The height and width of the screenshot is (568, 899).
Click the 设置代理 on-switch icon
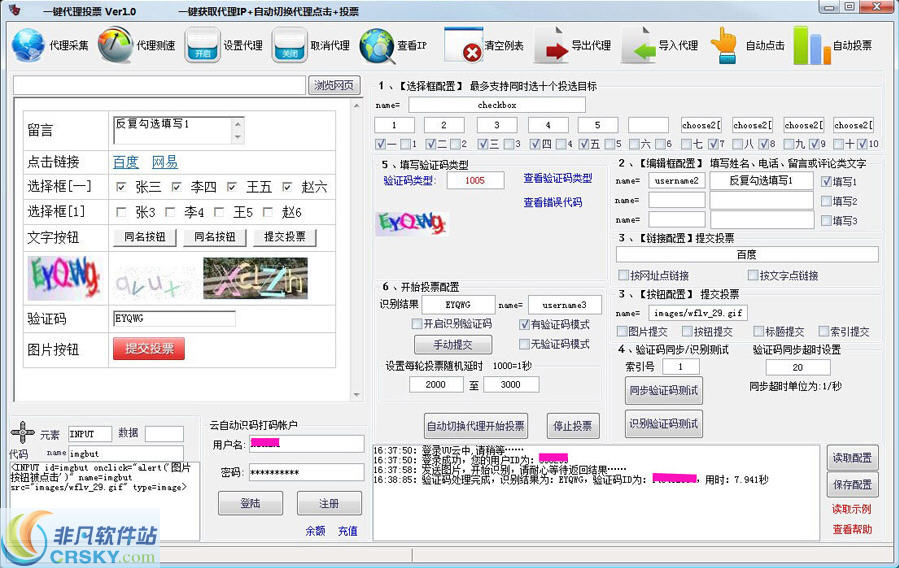[x=202, y=45]
